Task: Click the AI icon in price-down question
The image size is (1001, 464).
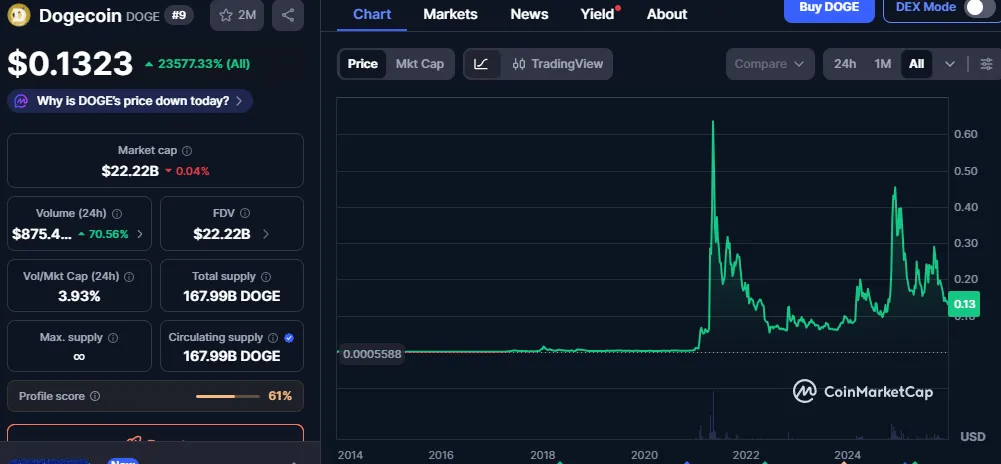Action: pos(21,101)
